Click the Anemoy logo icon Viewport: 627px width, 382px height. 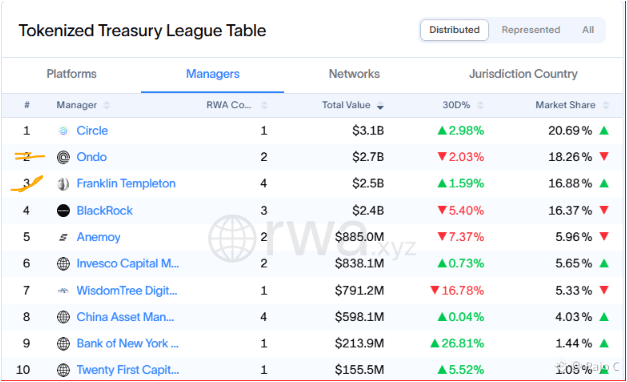[x=63, y=237]
